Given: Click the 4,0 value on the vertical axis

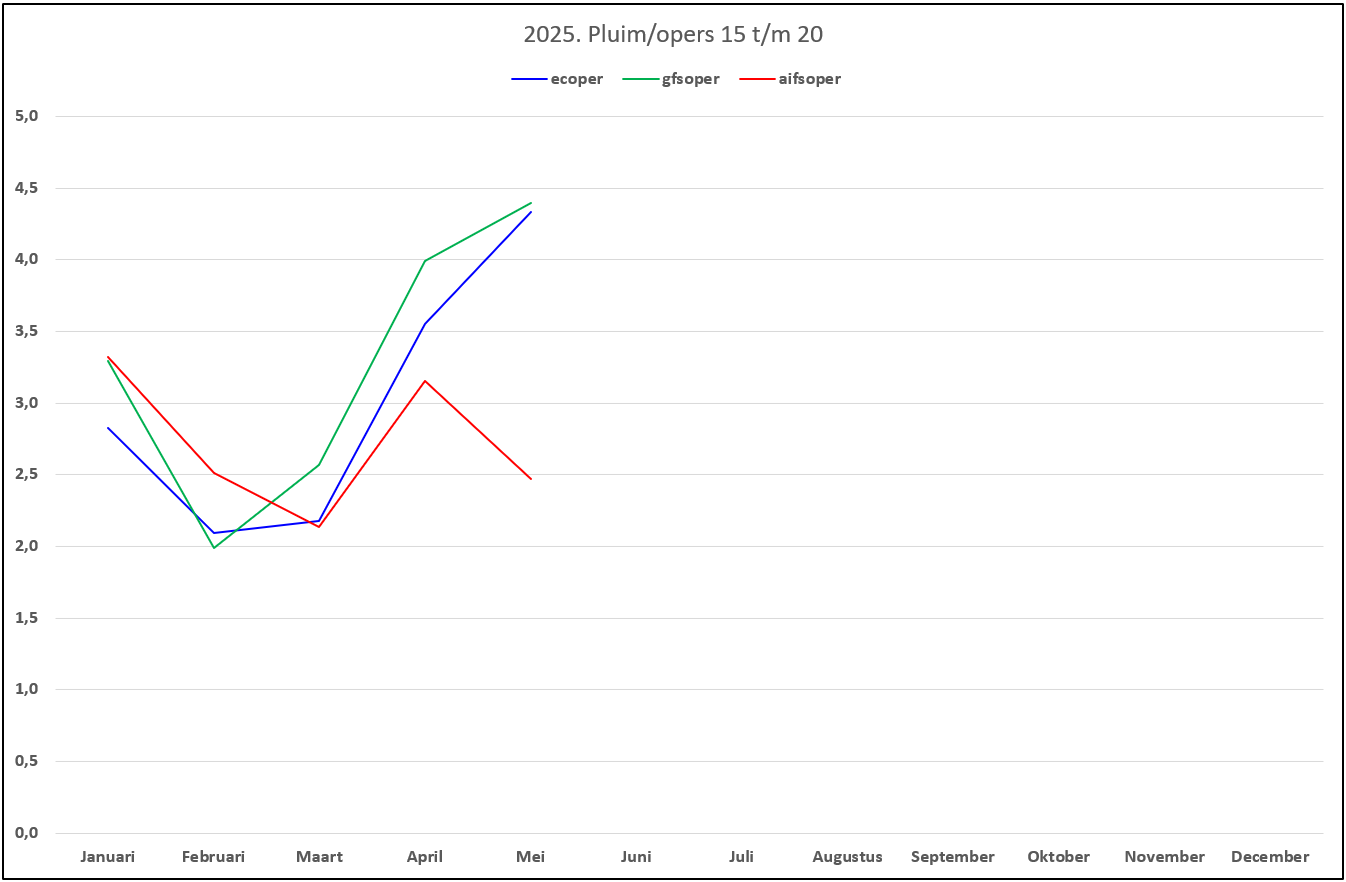Looking at the screenshot, I should [x=27, y=259].
